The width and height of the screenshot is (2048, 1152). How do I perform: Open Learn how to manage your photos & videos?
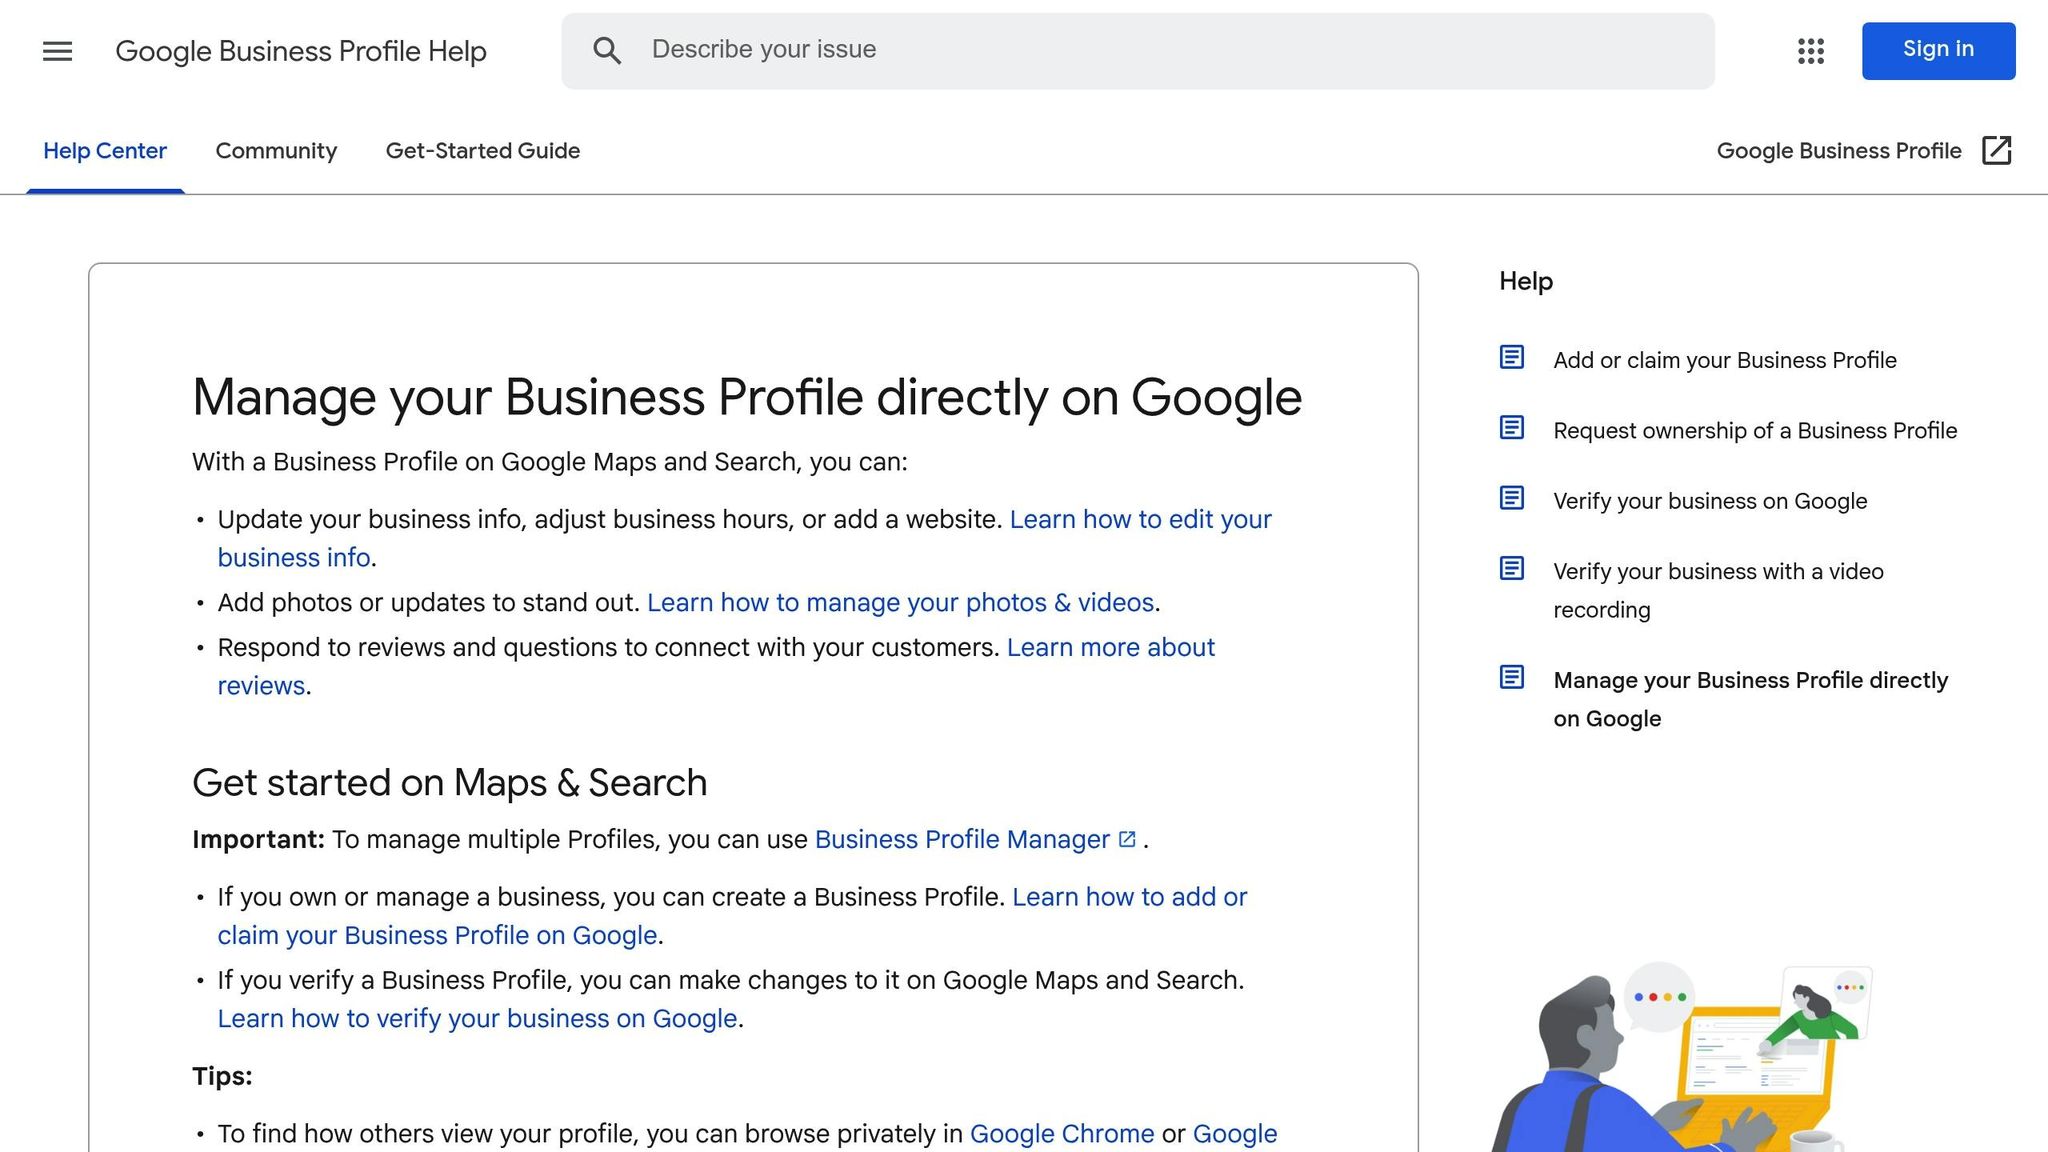(900, 603)
